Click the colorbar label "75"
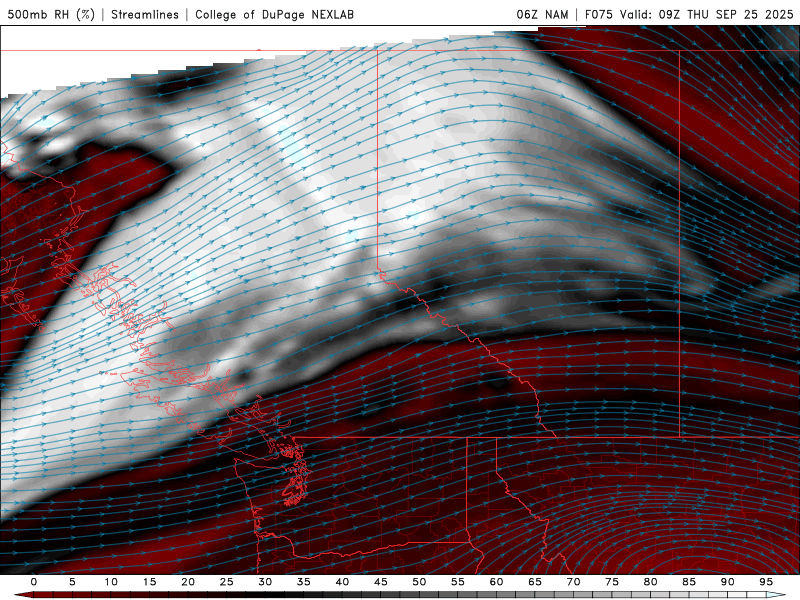The height and width of the screenshot is (600, 800). pos(612,582)
